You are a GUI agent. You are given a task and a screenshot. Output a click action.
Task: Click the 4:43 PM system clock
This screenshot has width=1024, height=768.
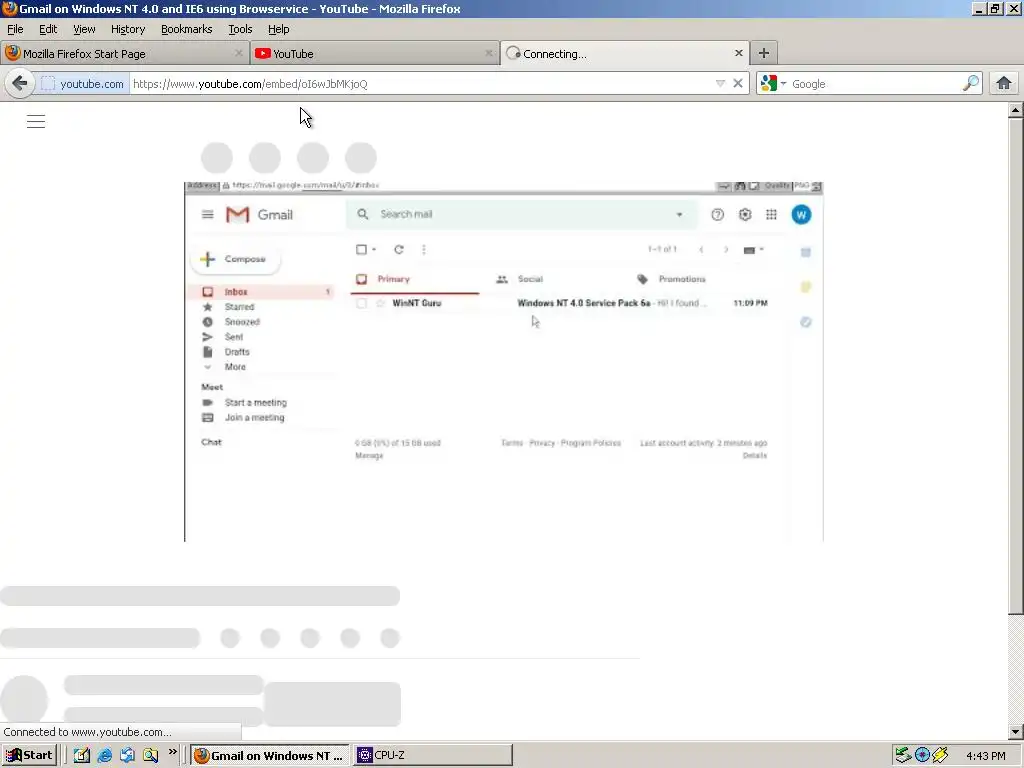coord(985,756)
